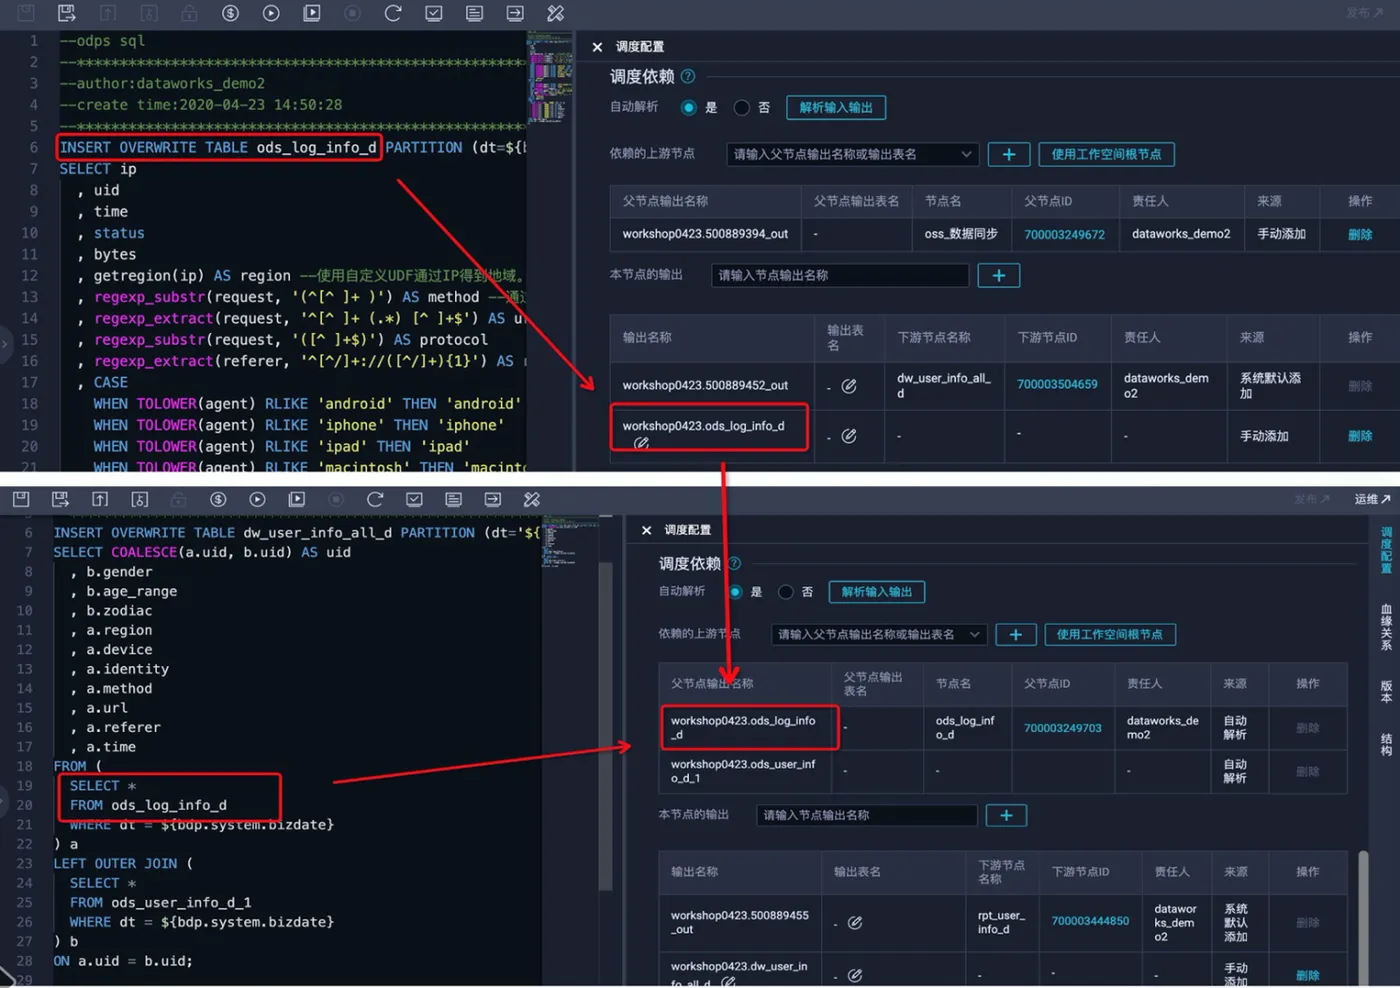This screenshot has height=988, width=1400.
Task: Run the dw_user_info_all_d script with the play icon
Action: pyautogui.click(x=257, y=499)
